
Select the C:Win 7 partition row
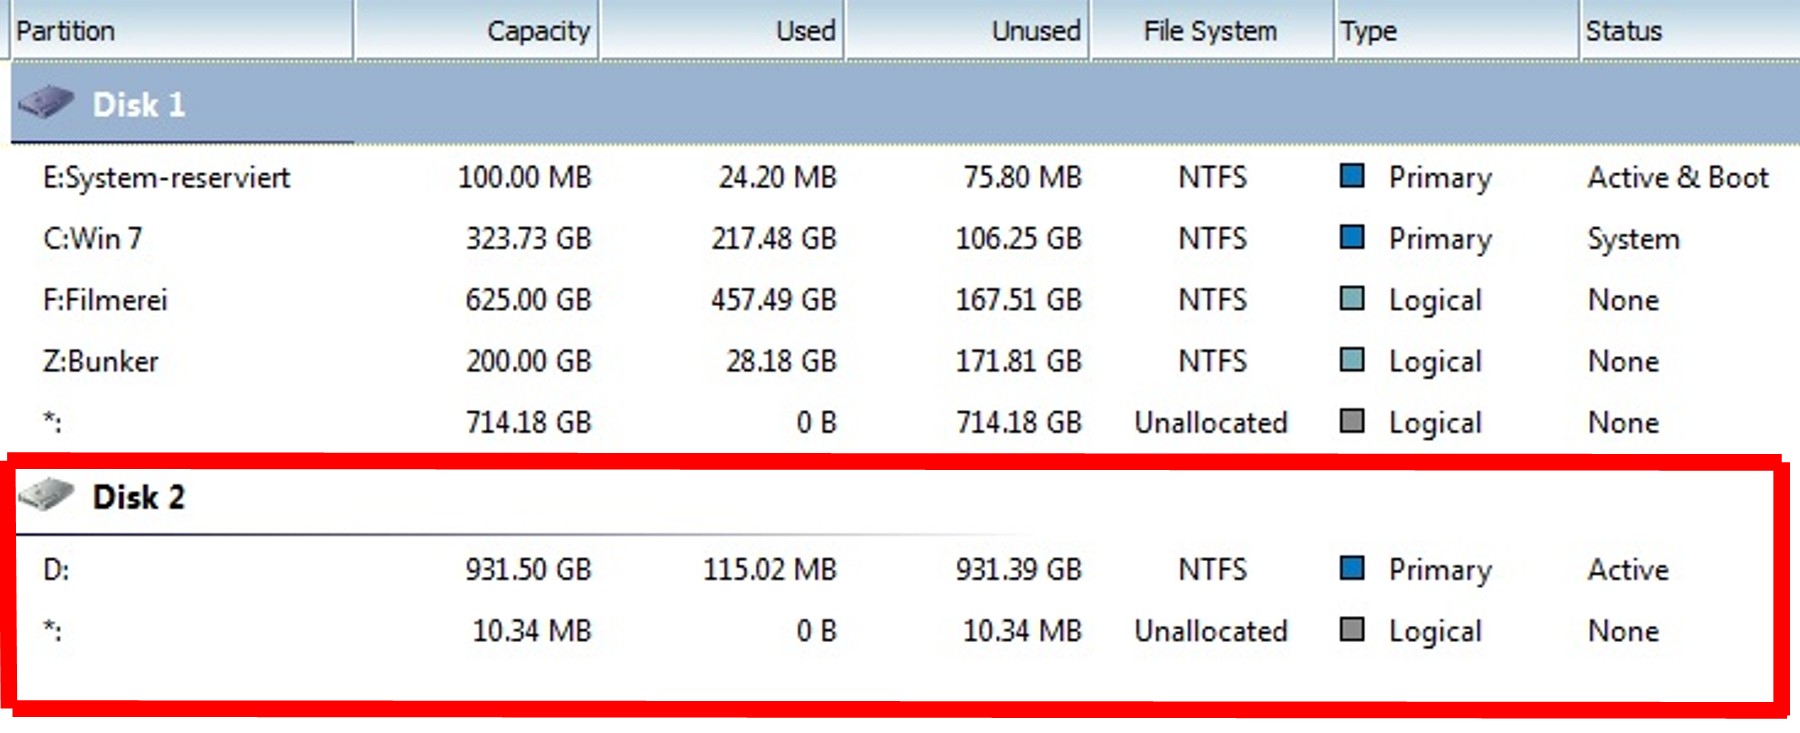tap(92, 239)
